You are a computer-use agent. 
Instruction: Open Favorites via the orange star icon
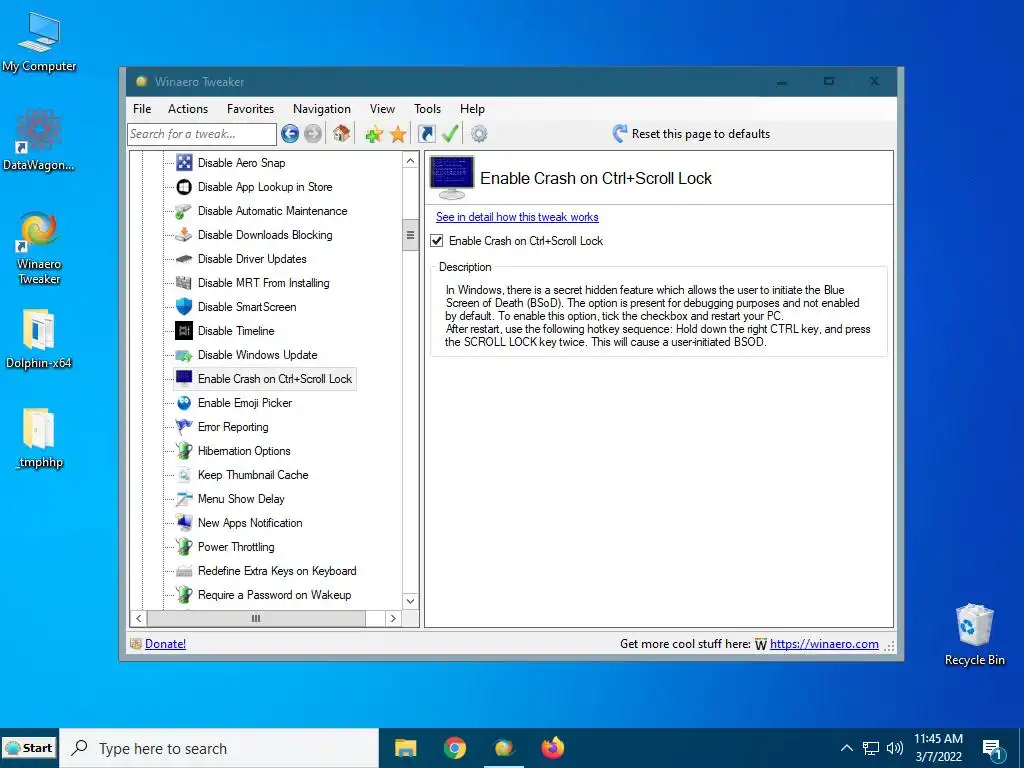pyautogui.click(x=398, y=135)
